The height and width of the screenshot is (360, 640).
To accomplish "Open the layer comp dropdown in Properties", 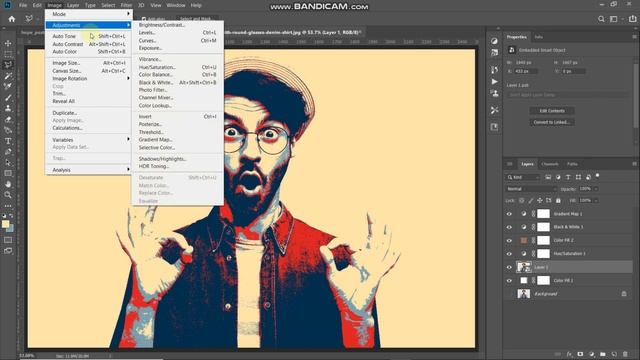I will [x=568, y=95].
